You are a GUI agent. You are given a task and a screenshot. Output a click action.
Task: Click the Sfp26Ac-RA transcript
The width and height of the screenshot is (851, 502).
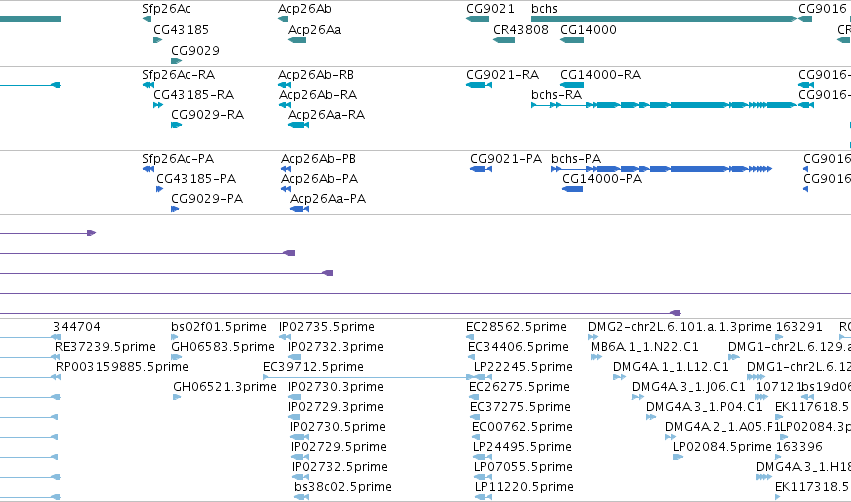148,85
